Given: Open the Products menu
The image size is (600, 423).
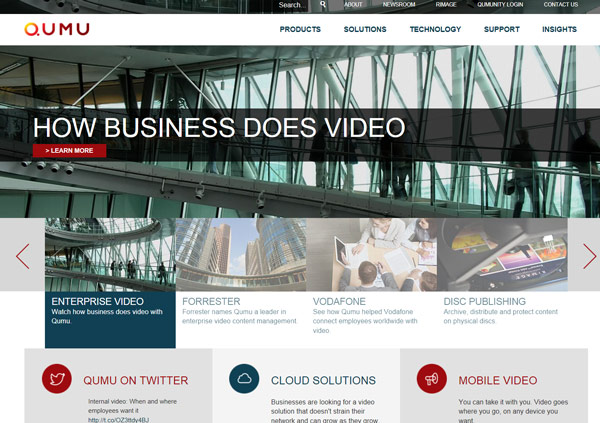Looking at the screenshot, I should (300, 29).
